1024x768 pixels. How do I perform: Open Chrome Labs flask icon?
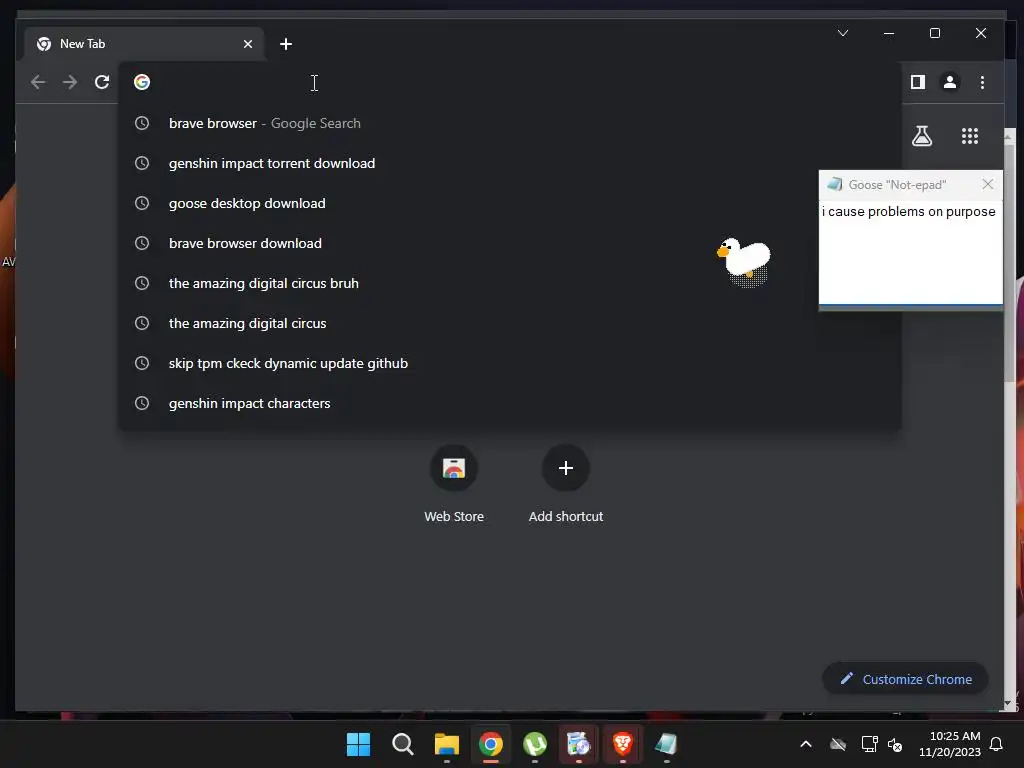[x=921, y=136]
